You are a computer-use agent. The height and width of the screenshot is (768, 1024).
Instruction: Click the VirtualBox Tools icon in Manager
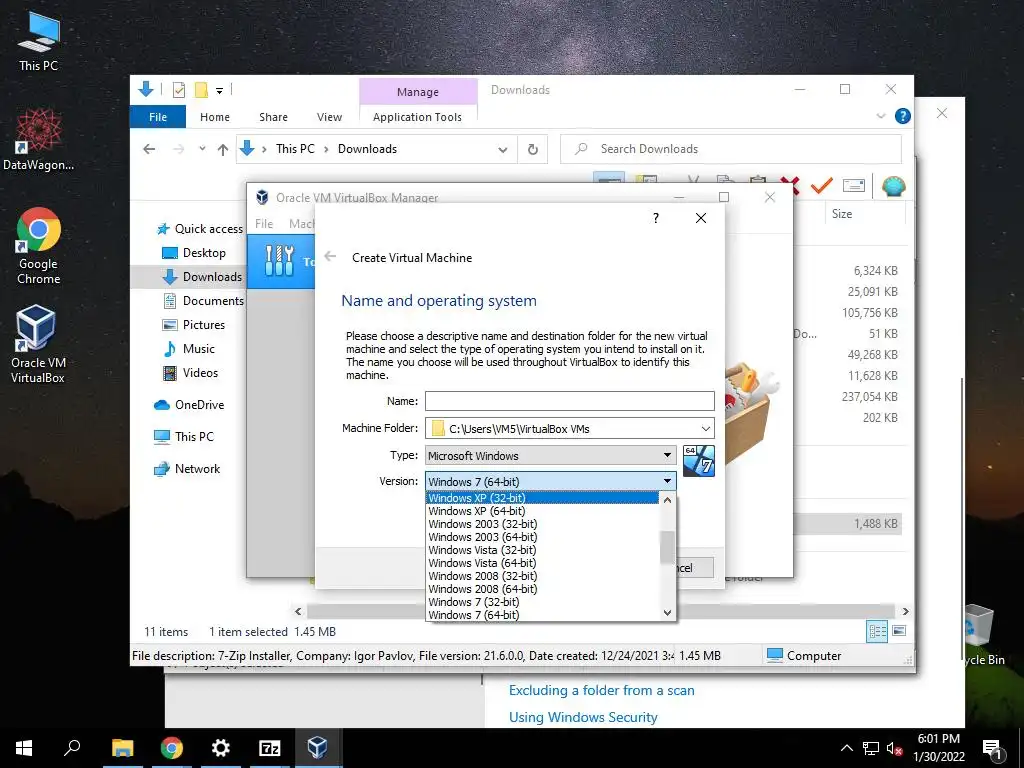tap(280, 261)
